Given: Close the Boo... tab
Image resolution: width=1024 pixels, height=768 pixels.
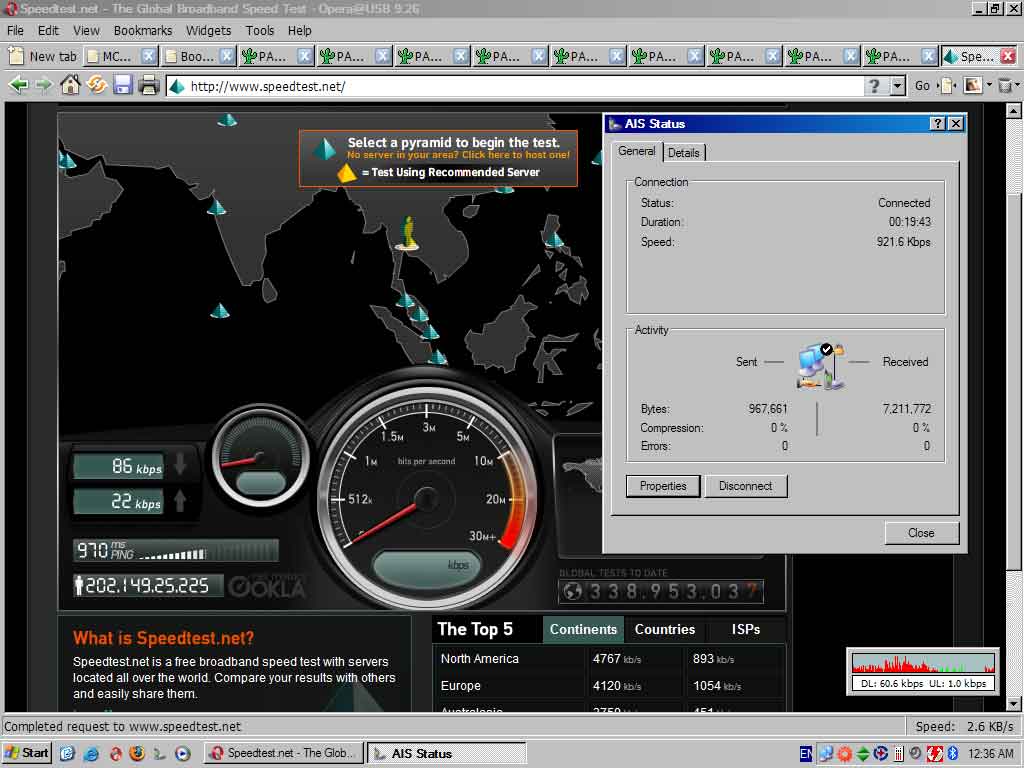Looking at the screenshot, I should (x=227, y=56).
